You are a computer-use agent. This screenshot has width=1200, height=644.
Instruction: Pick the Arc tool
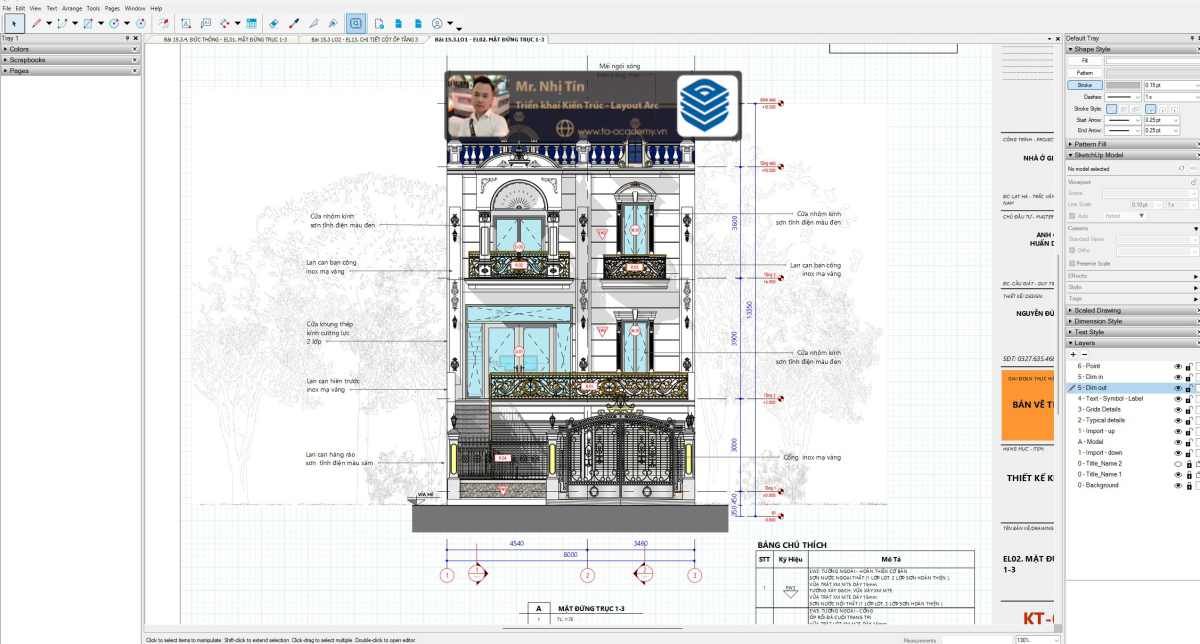click(62, 22)
